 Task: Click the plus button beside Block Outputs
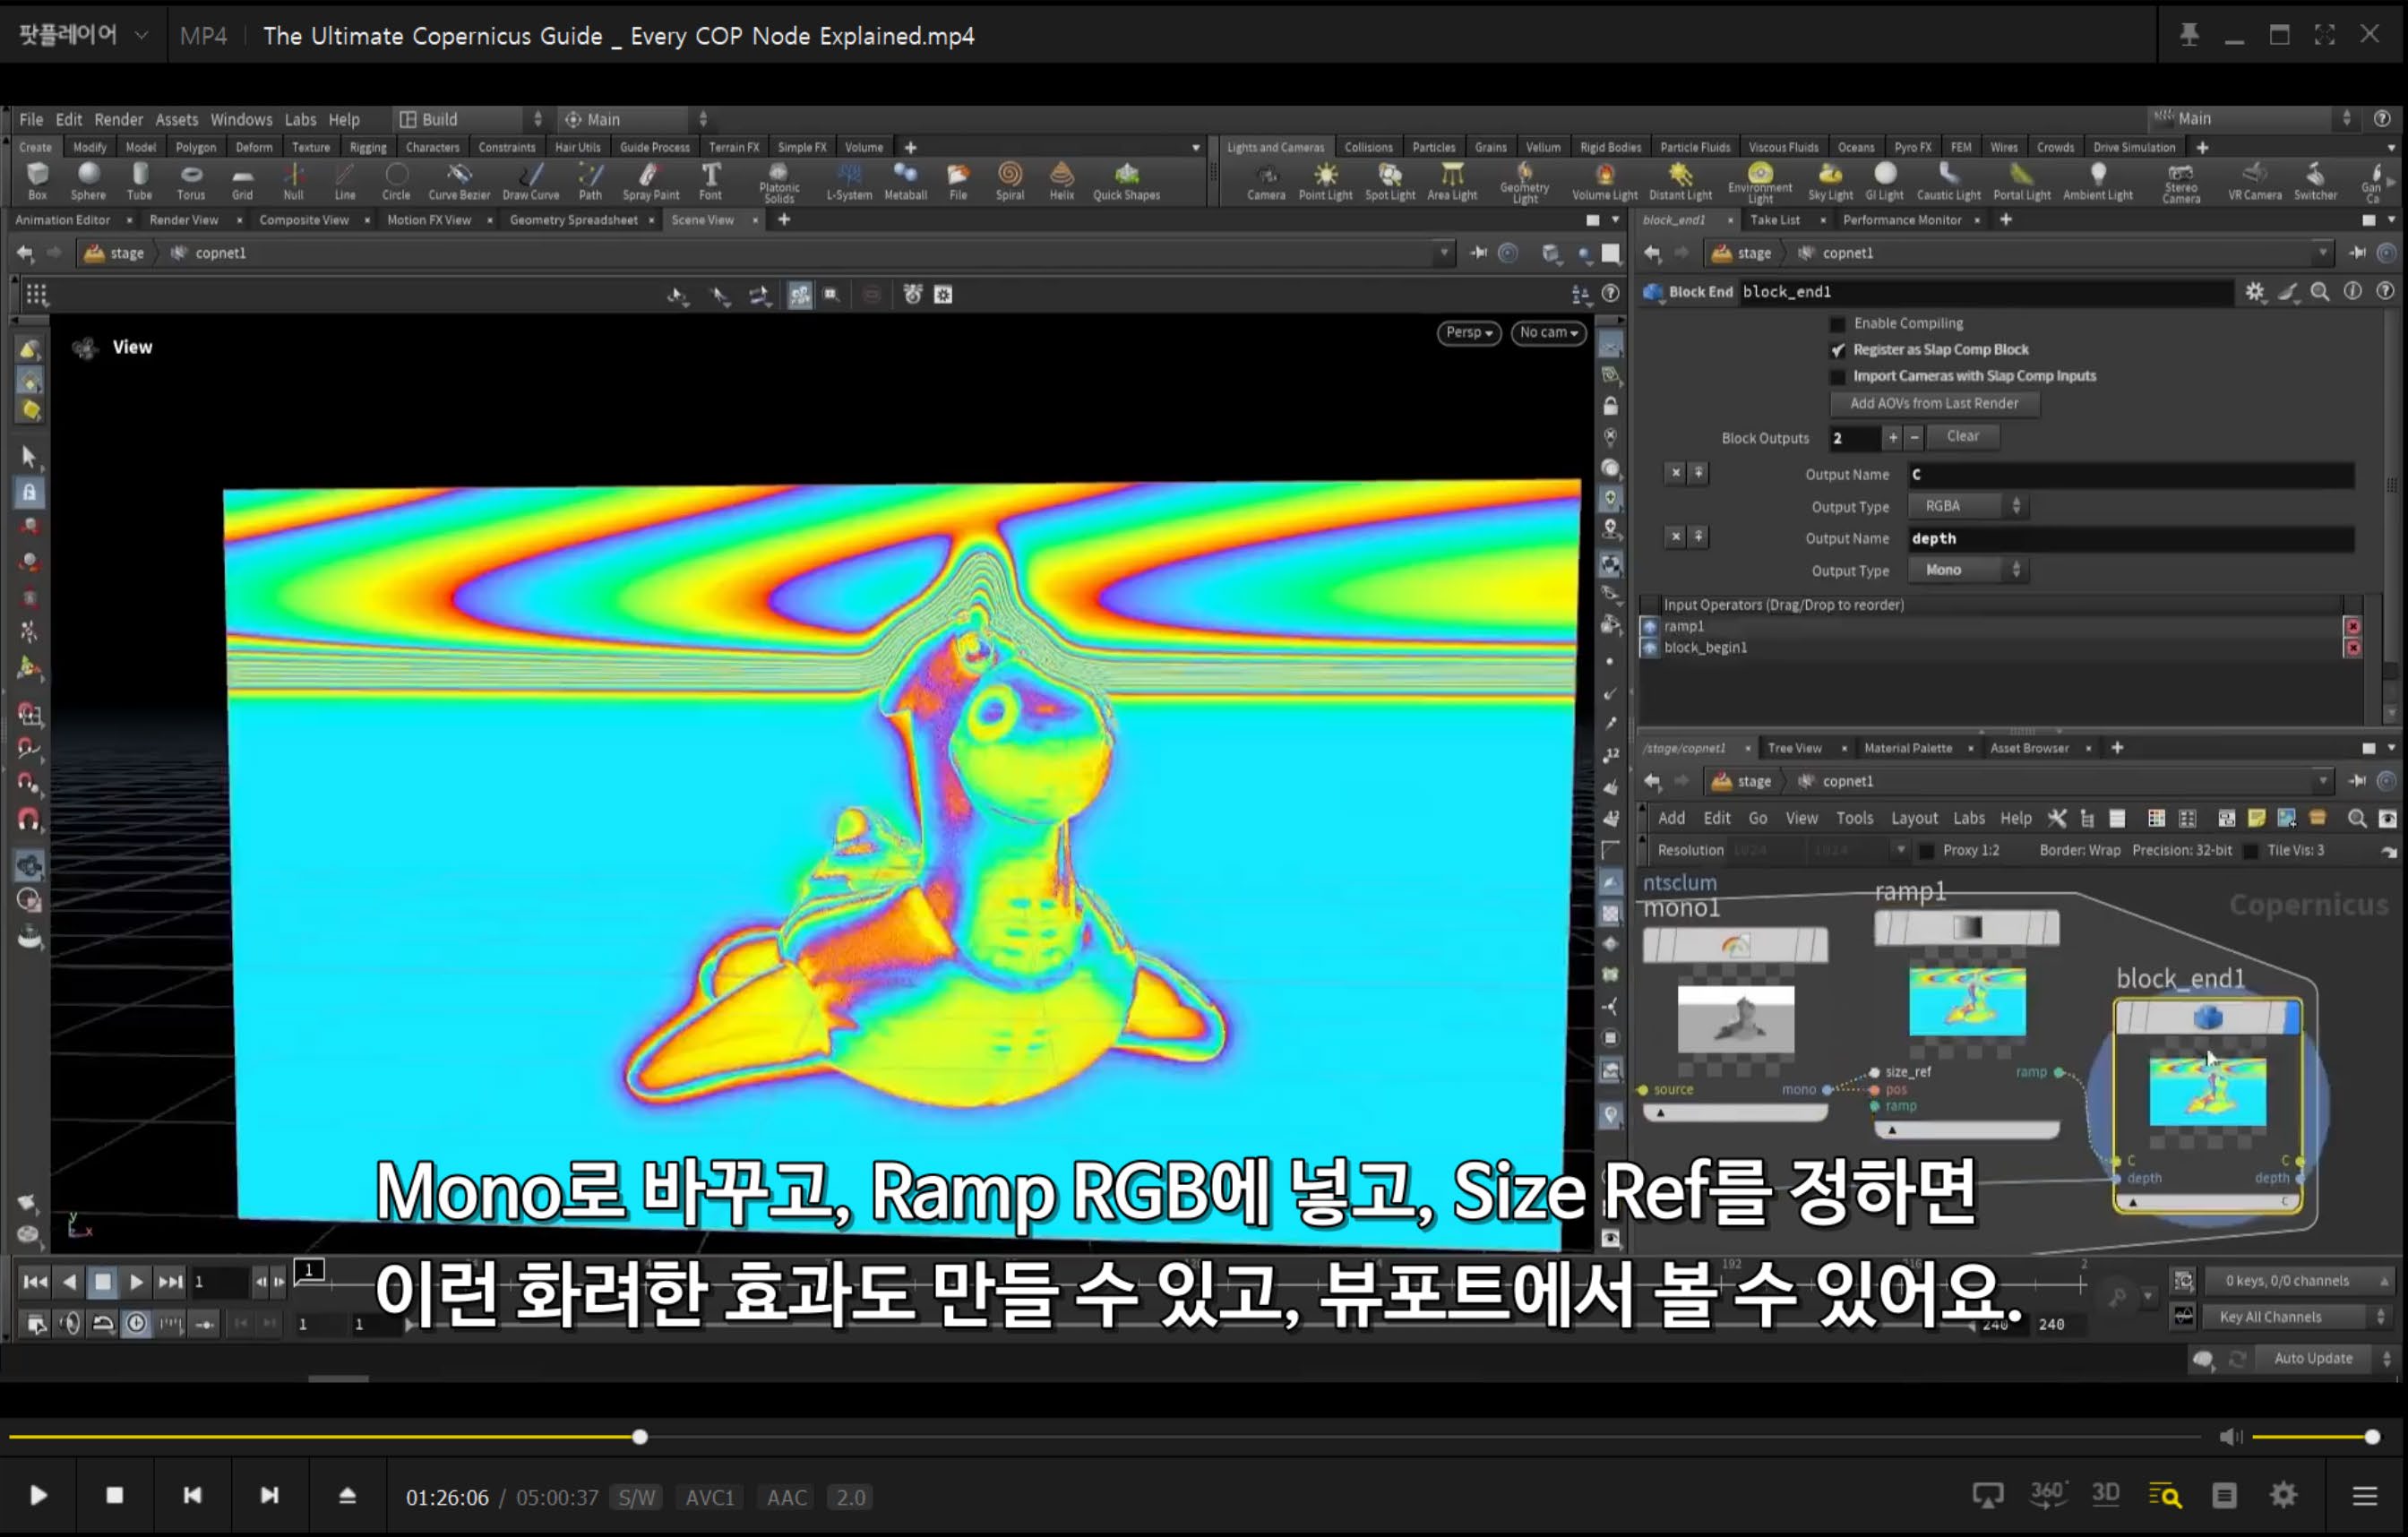pos(1892,438)
